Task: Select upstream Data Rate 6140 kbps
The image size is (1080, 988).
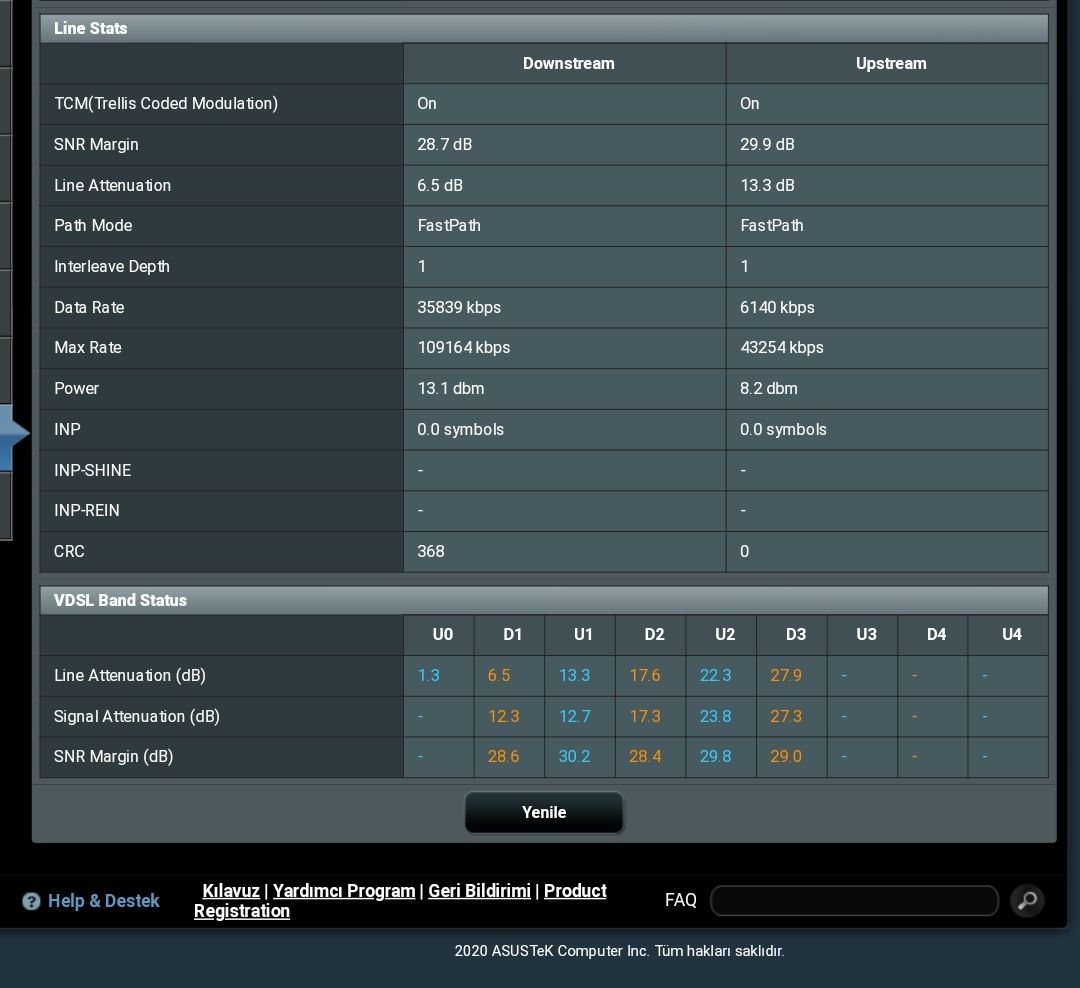Action: [x=777, y=307]
